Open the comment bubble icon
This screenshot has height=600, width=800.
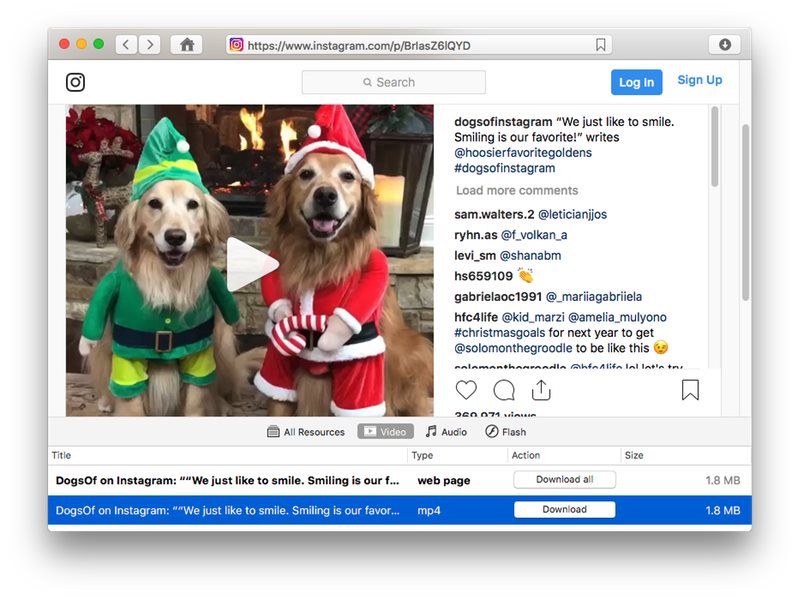coord(504,390)
